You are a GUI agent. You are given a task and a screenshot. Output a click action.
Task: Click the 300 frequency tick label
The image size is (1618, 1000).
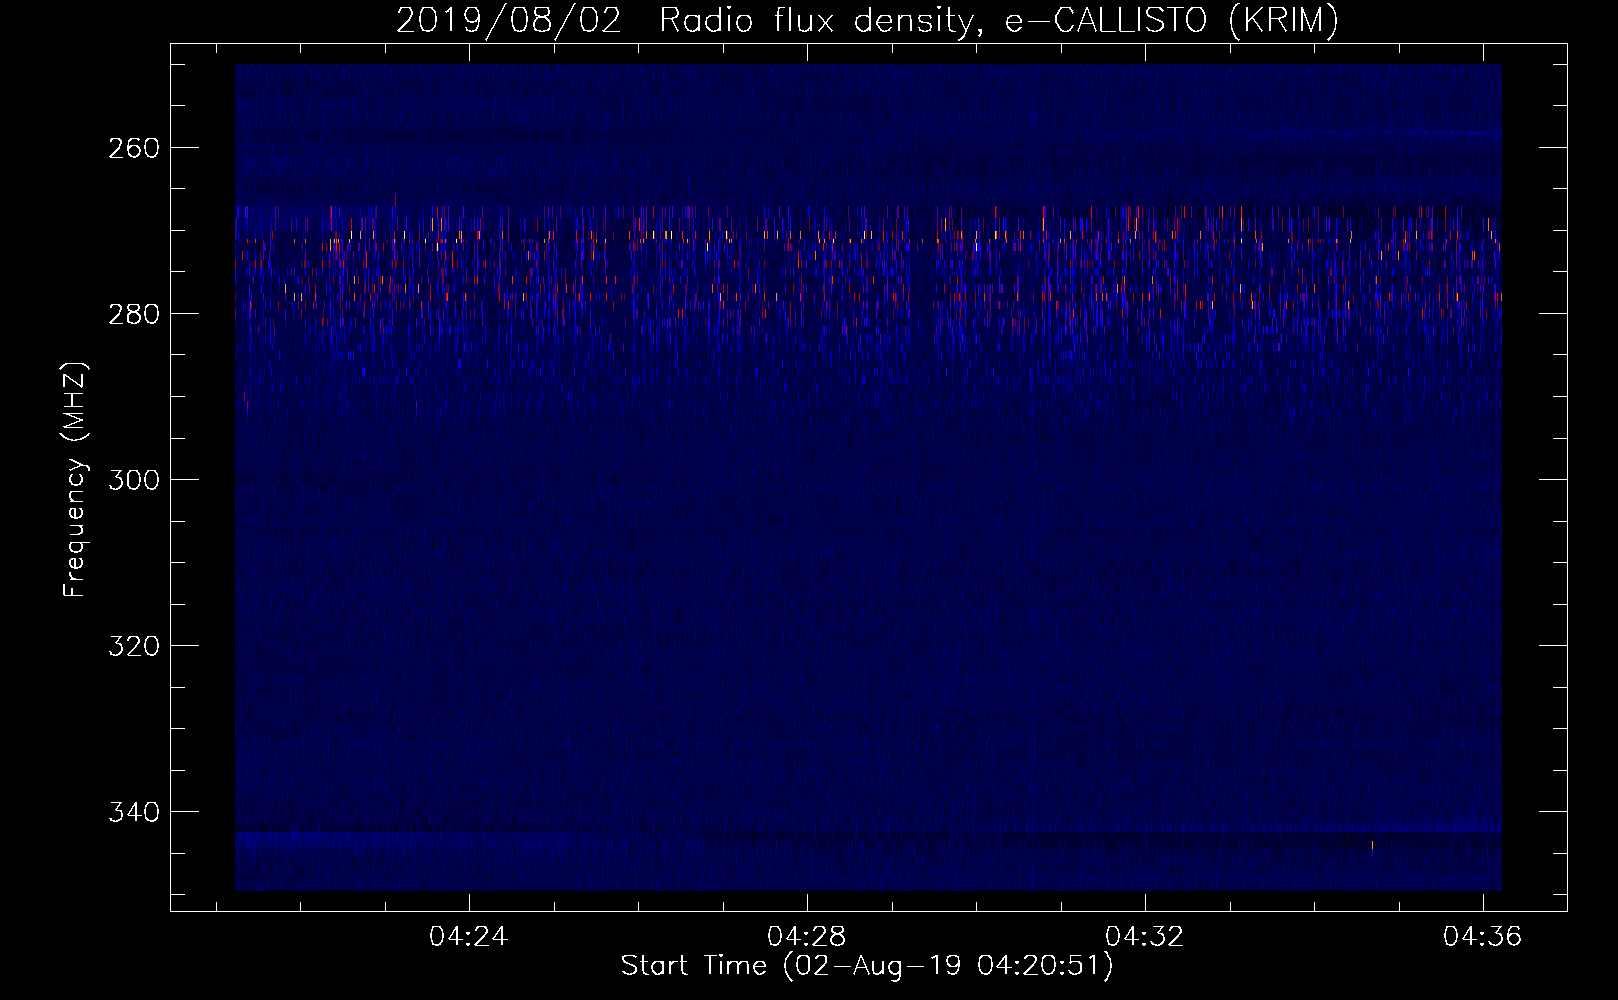pos(133,480)
